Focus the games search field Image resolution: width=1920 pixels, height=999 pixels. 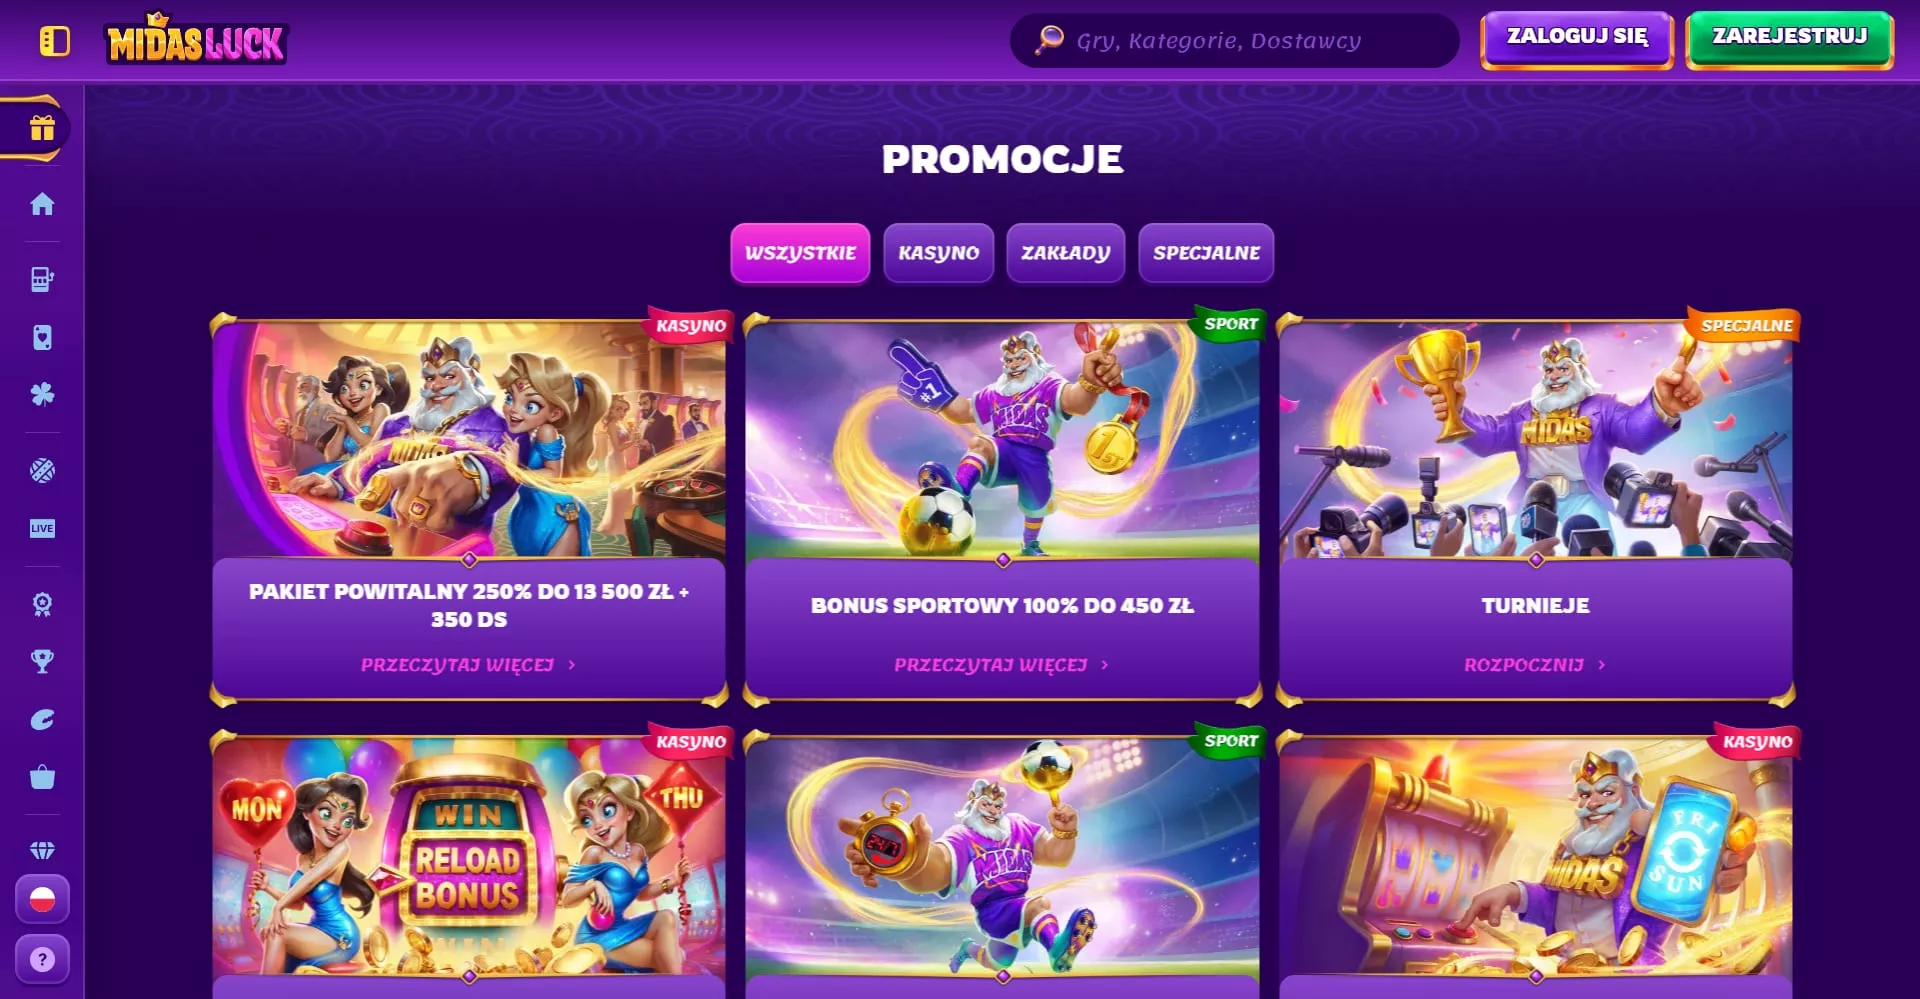pyautogui.click(x=1234, y=41)
